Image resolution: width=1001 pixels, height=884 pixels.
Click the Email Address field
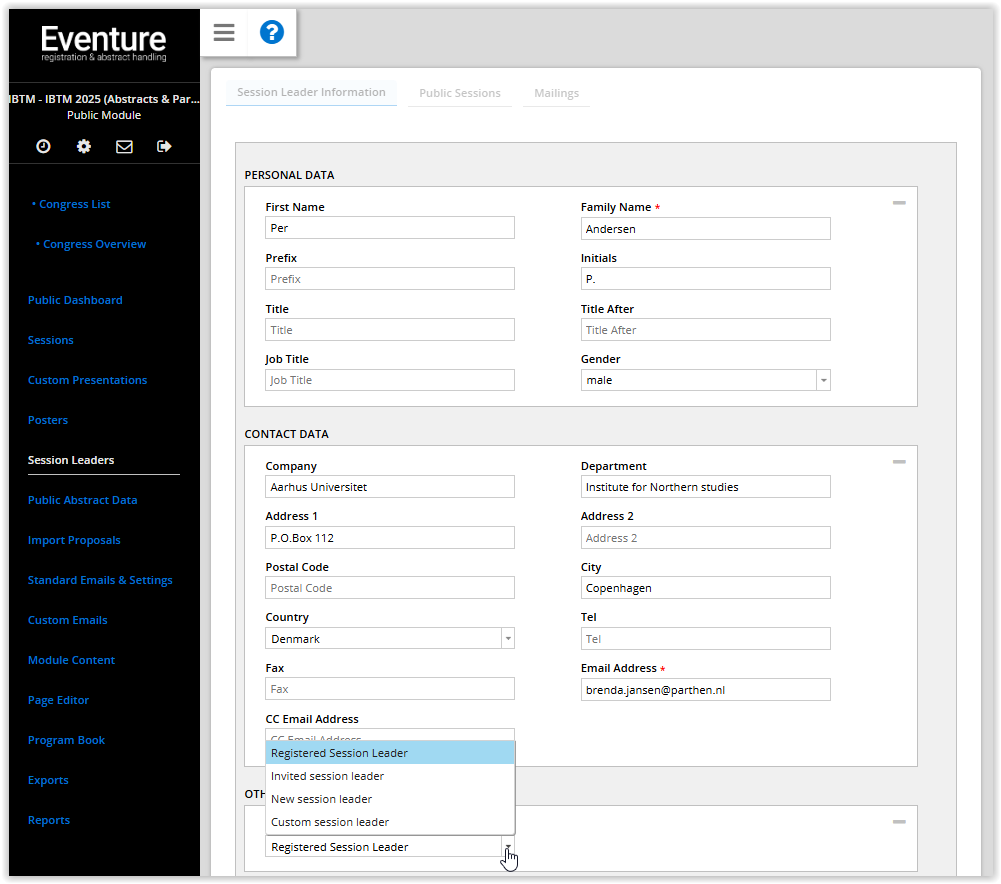point(705,689)
